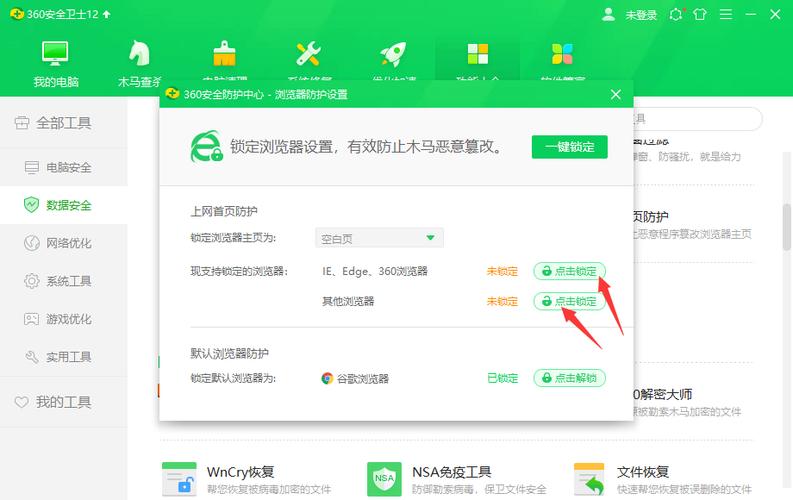The image size is (793, 500).
Task: Select 游戏优化 sidebar category
Action: coord(64,319)
